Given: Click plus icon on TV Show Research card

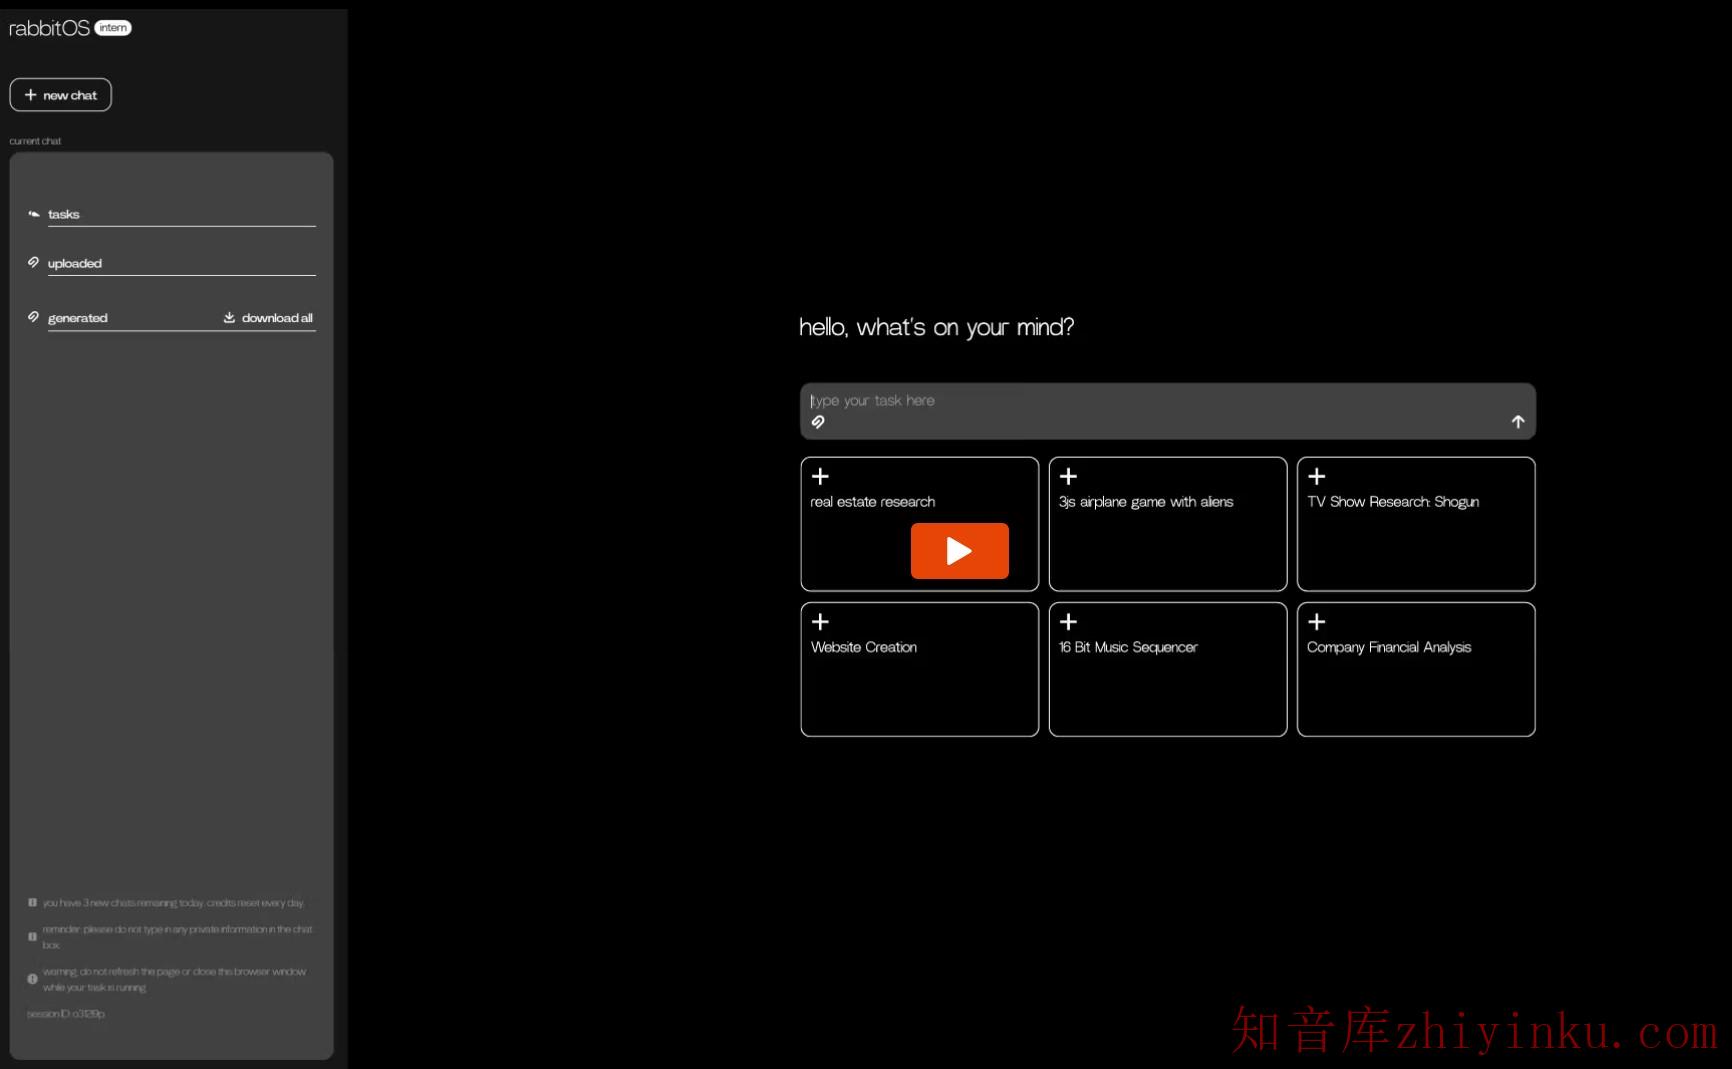Looking at the screenshot, I should [x=1316, y=476].
